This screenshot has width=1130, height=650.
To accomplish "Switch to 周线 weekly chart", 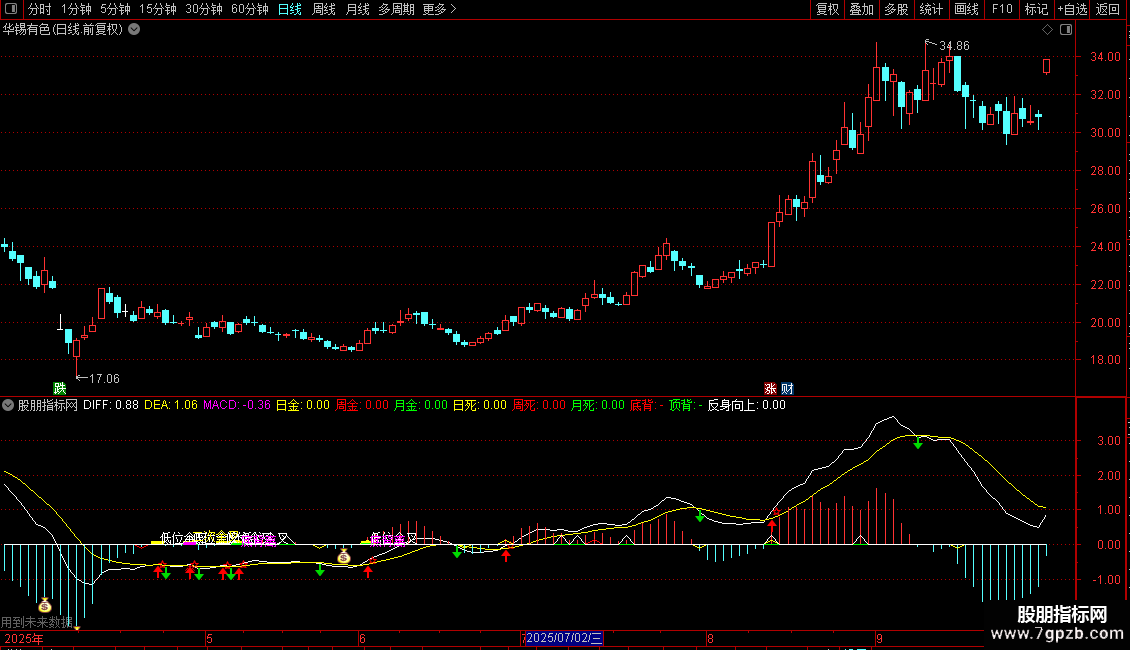I will (x=324, y=9).
